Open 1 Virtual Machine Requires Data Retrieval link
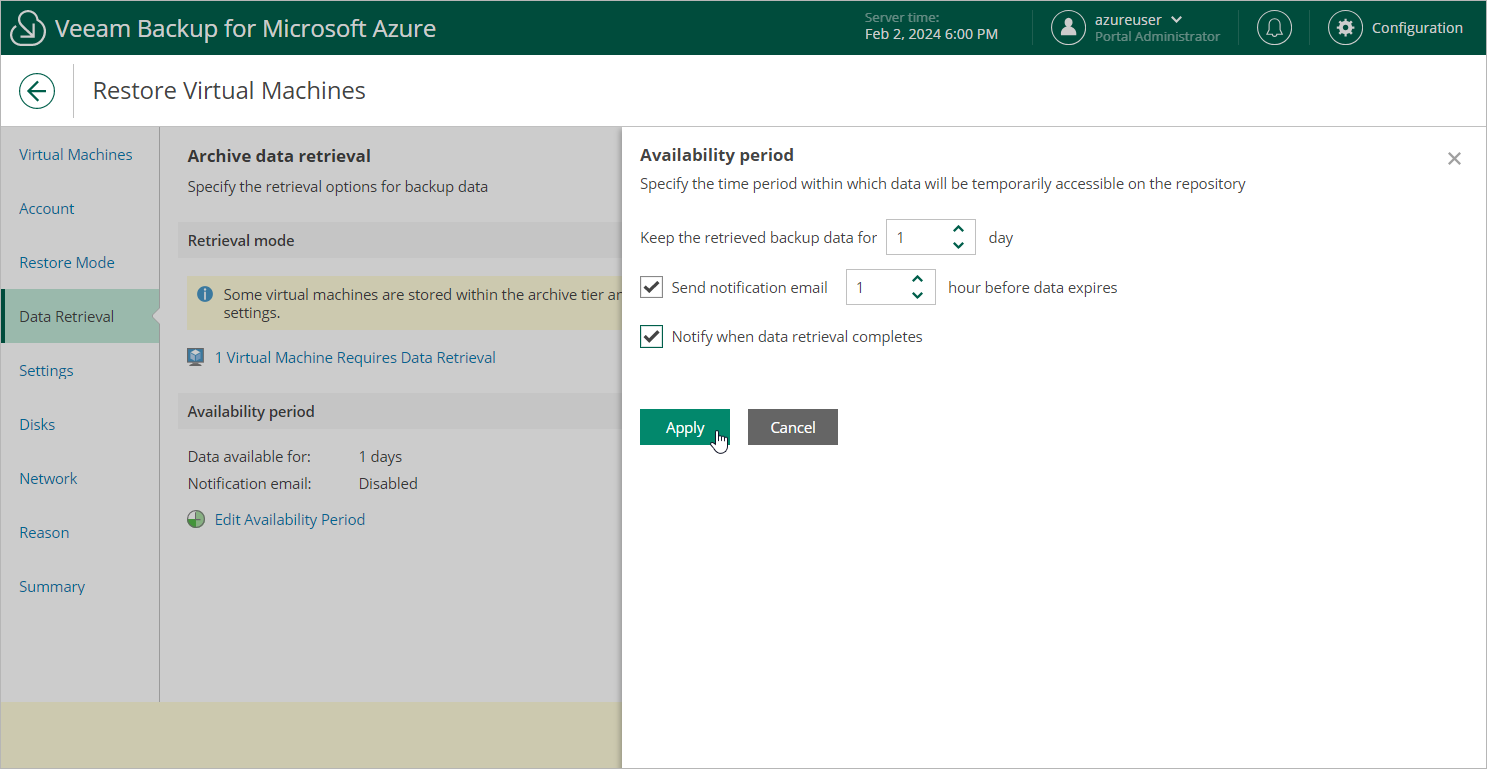 coord(355,358)
